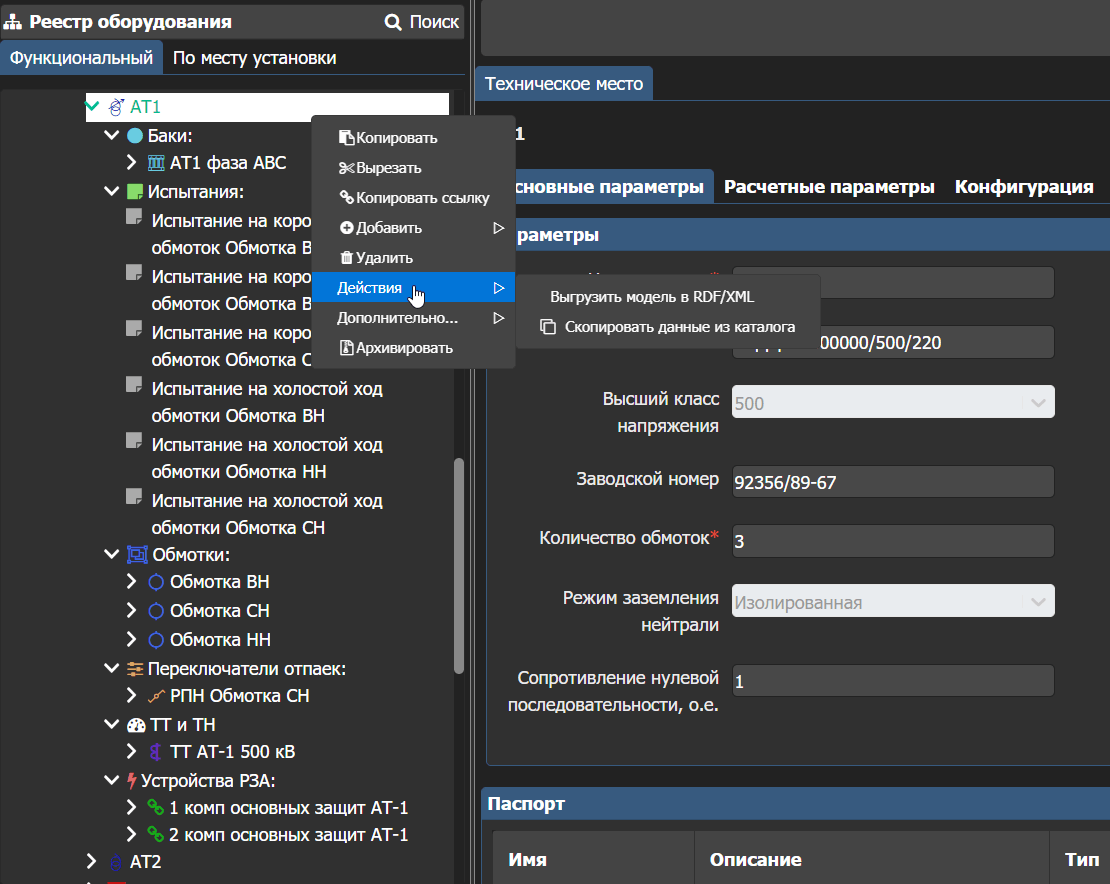Click the Переключатели отпаек sliders icon
Viewport: 1110px width, 884px height.
[135, 669]
